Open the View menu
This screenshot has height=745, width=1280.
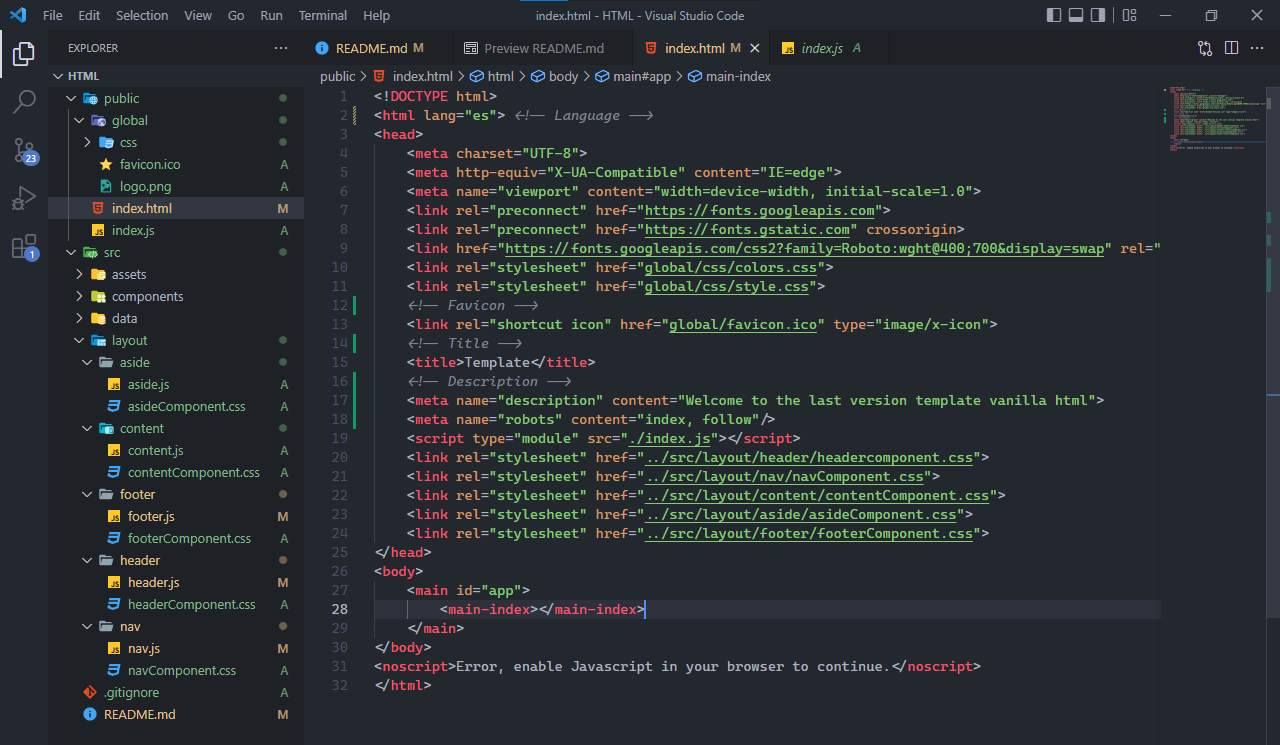coord(198,15)
